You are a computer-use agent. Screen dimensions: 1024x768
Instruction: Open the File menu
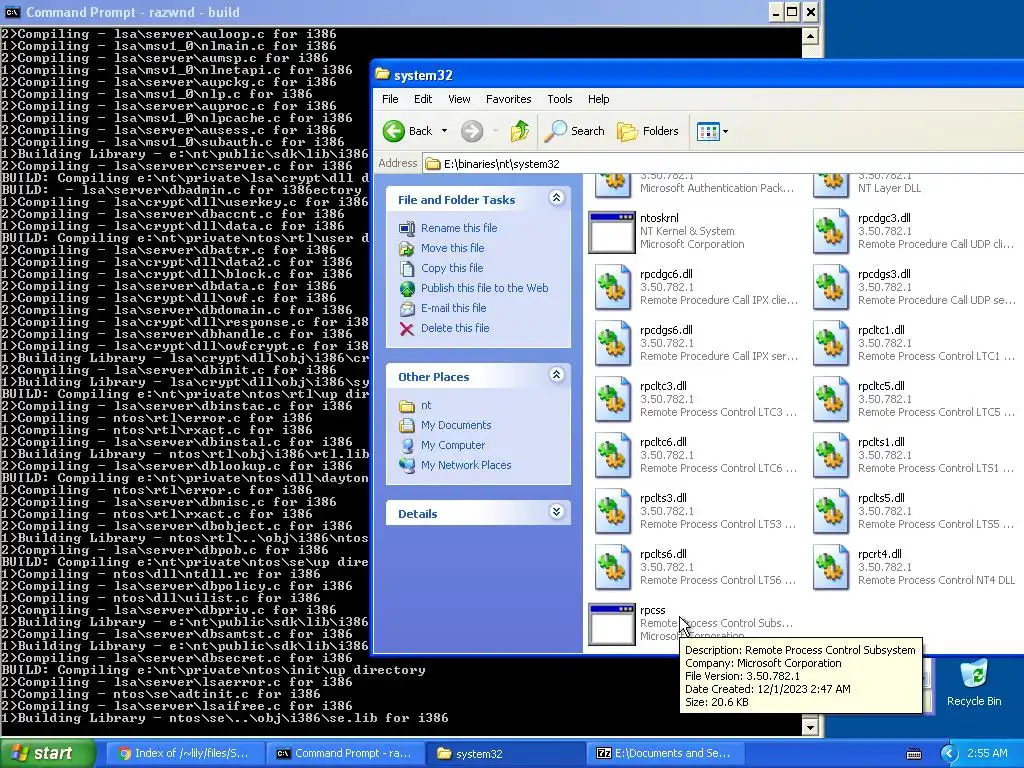(x=390, y=99)
